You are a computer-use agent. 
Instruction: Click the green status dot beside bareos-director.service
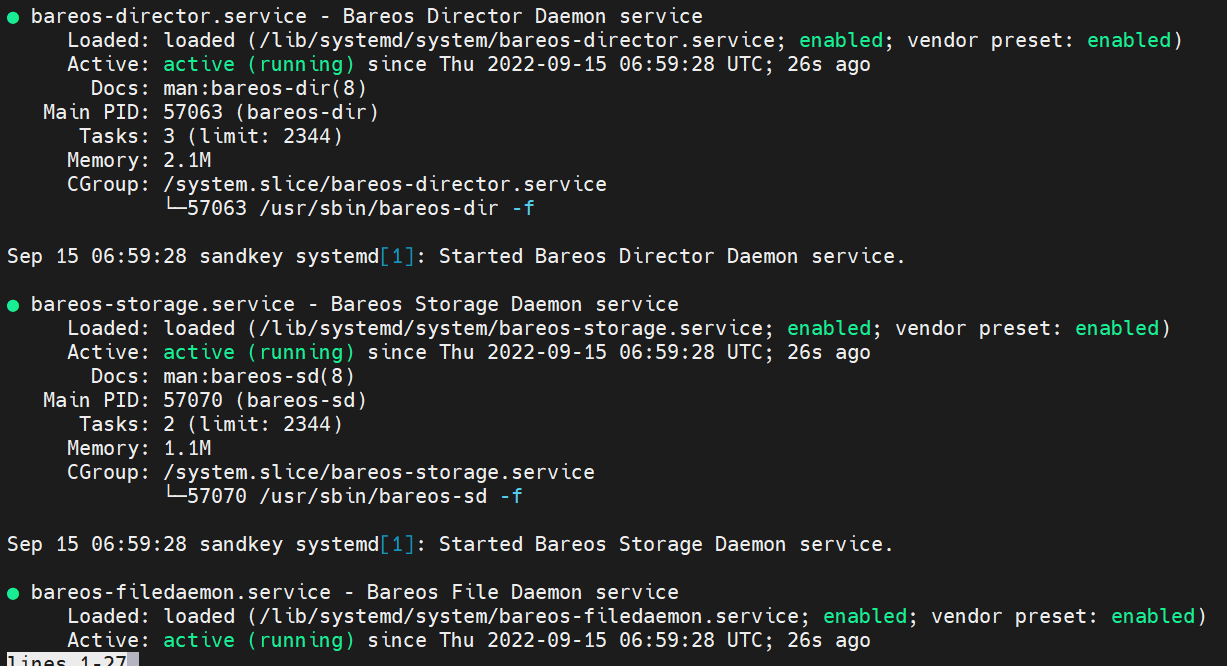pyautogui.click(x=13, y=17)
